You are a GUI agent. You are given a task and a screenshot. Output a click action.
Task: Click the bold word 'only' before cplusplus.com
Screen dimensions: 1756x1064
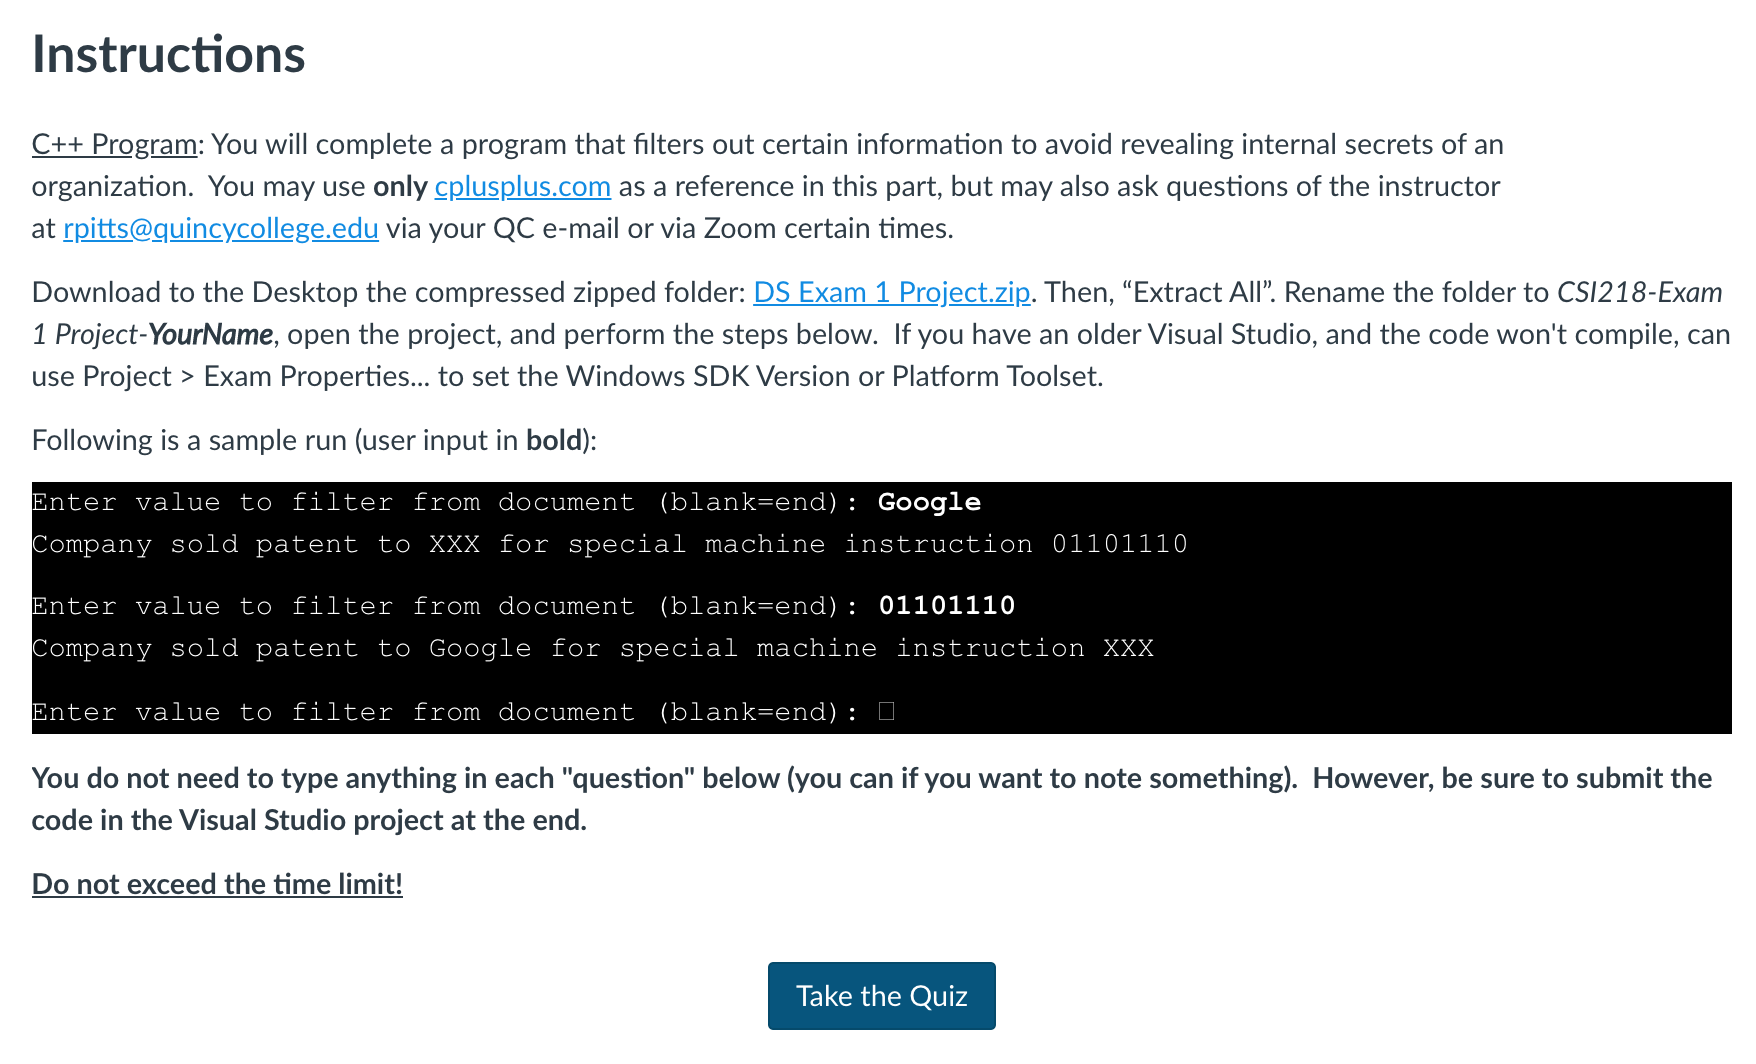click(x=400, y=187)
